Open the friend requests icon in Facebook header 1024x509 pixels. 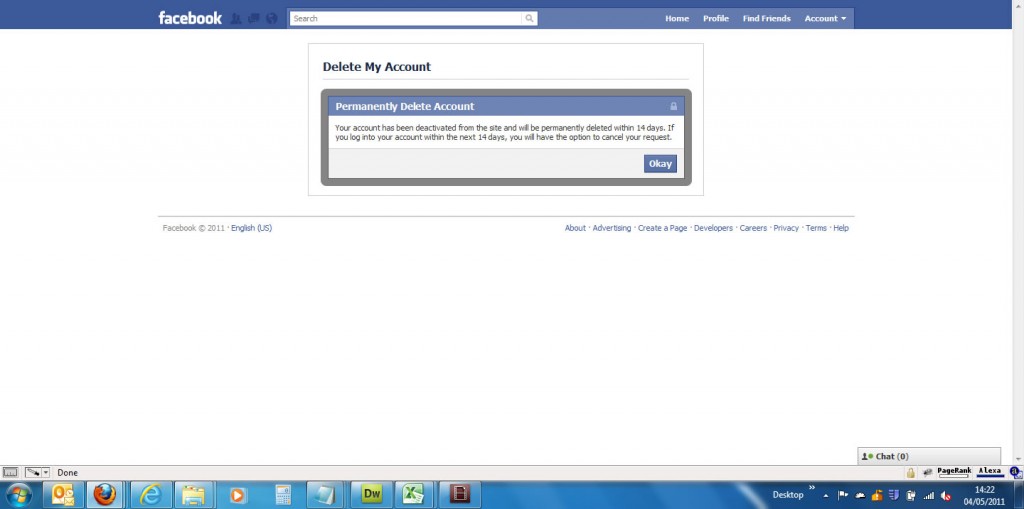(236, 18)
